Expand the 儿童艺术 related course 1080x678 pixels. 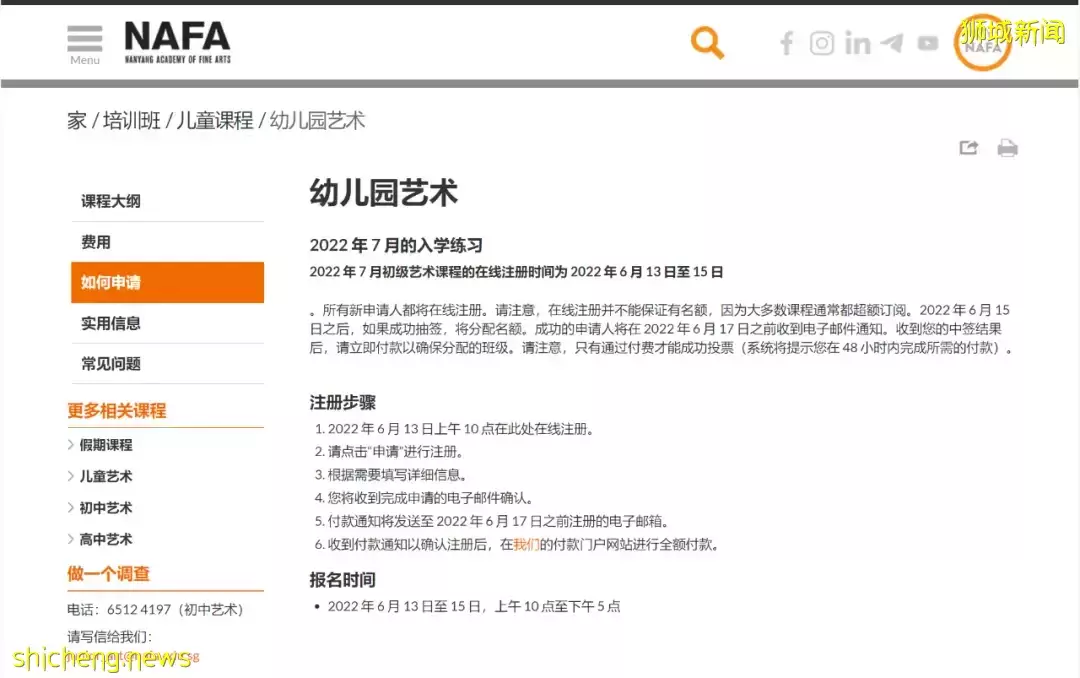point(105,476)
